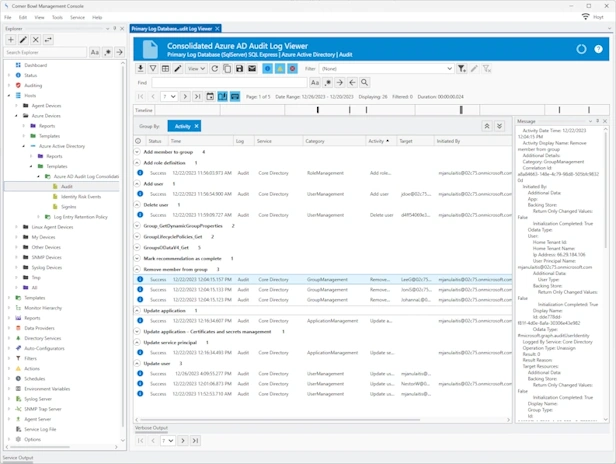Expand 'Mark recommendation as complete' group
The width and height of the screenshot is (616, 464).
[x=137, y=258]
